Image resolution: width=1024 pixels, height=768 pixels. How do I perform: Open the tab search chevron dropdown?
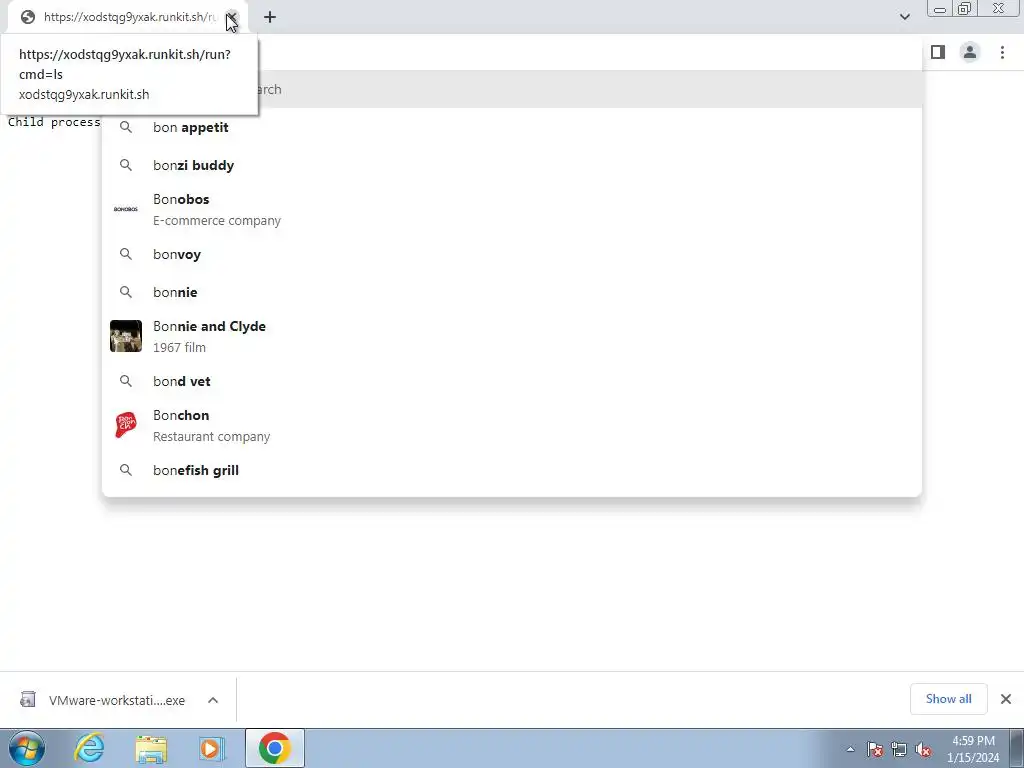(x=904, y=17)
